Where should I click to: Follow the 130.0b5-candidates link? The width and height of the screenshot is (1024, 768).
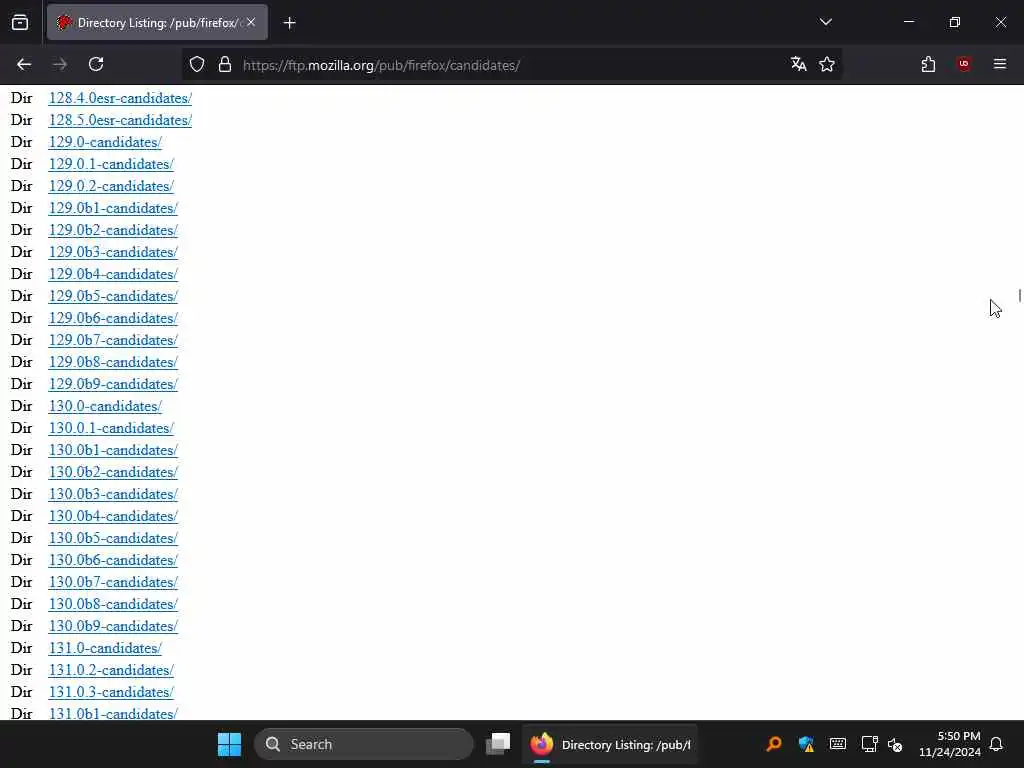click(113, 538)
